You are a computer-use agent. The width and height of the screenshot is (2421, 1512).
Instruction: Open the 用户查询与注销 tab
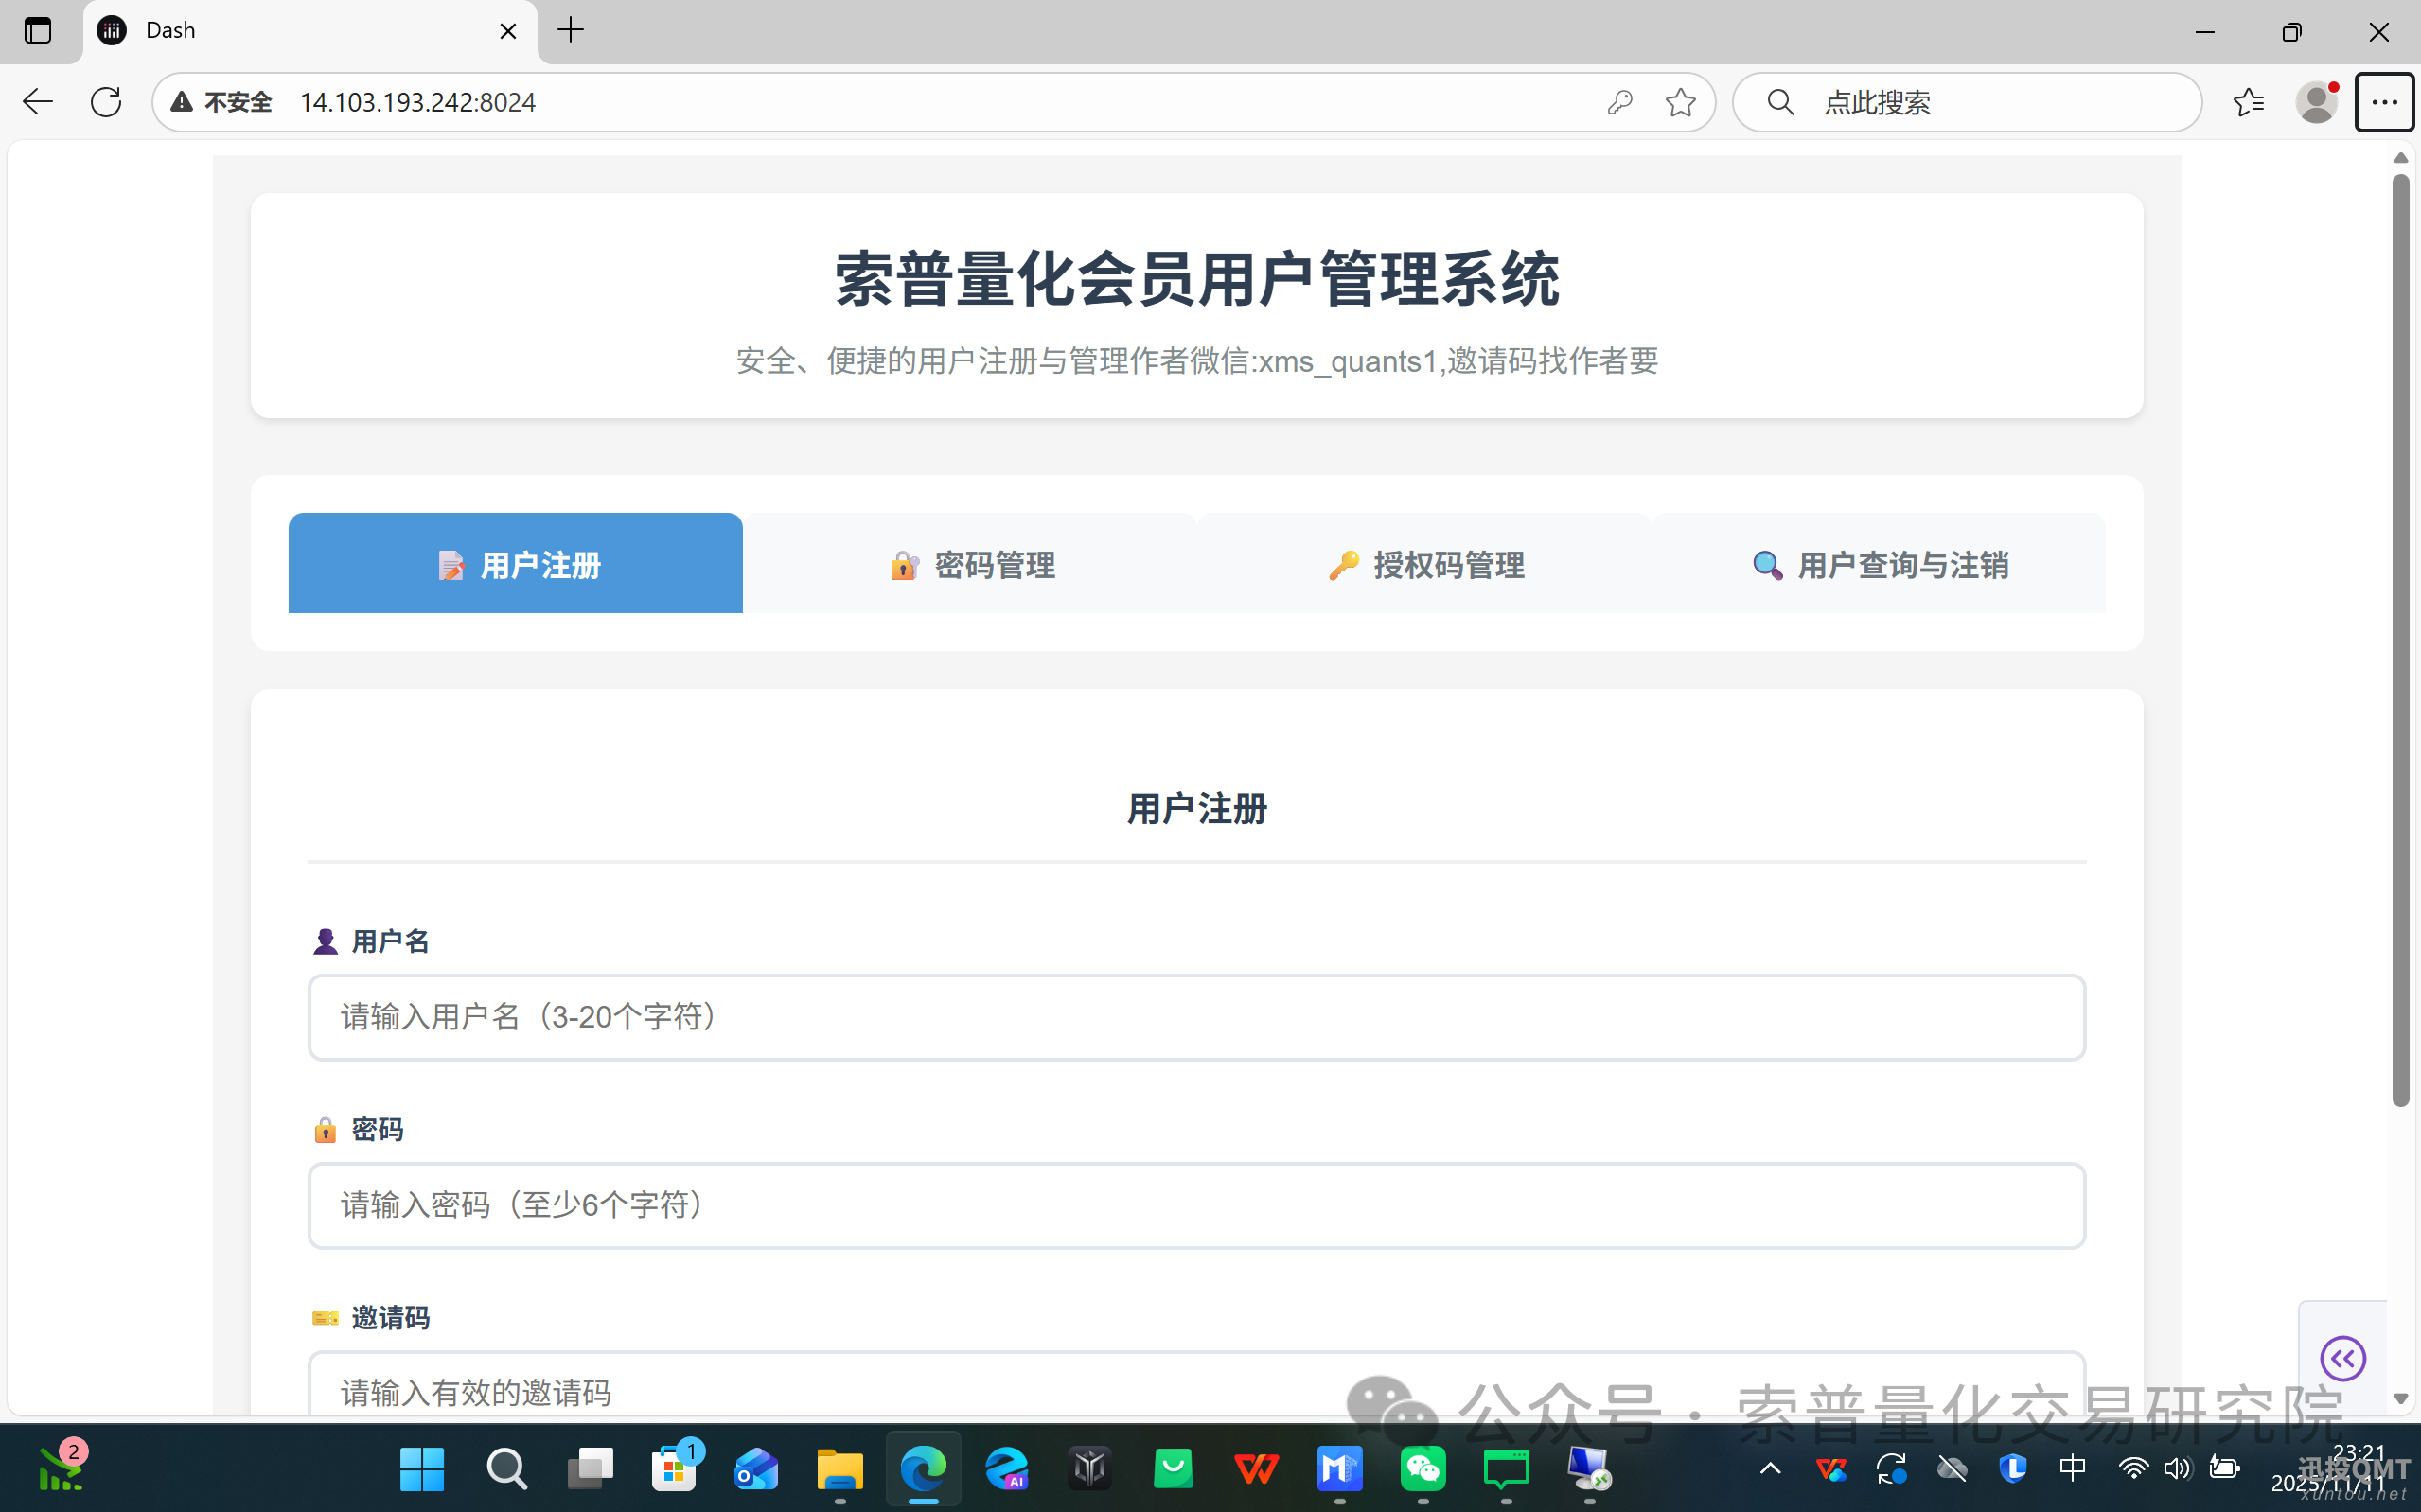[x=1878, y=564]
